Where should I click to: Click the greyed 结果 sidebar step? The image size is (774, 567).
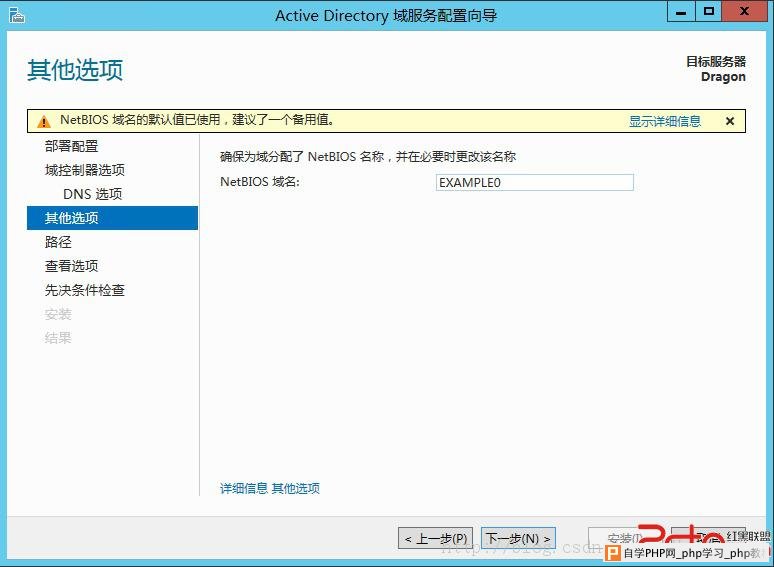pyautogui.click(x=58, y=338)
